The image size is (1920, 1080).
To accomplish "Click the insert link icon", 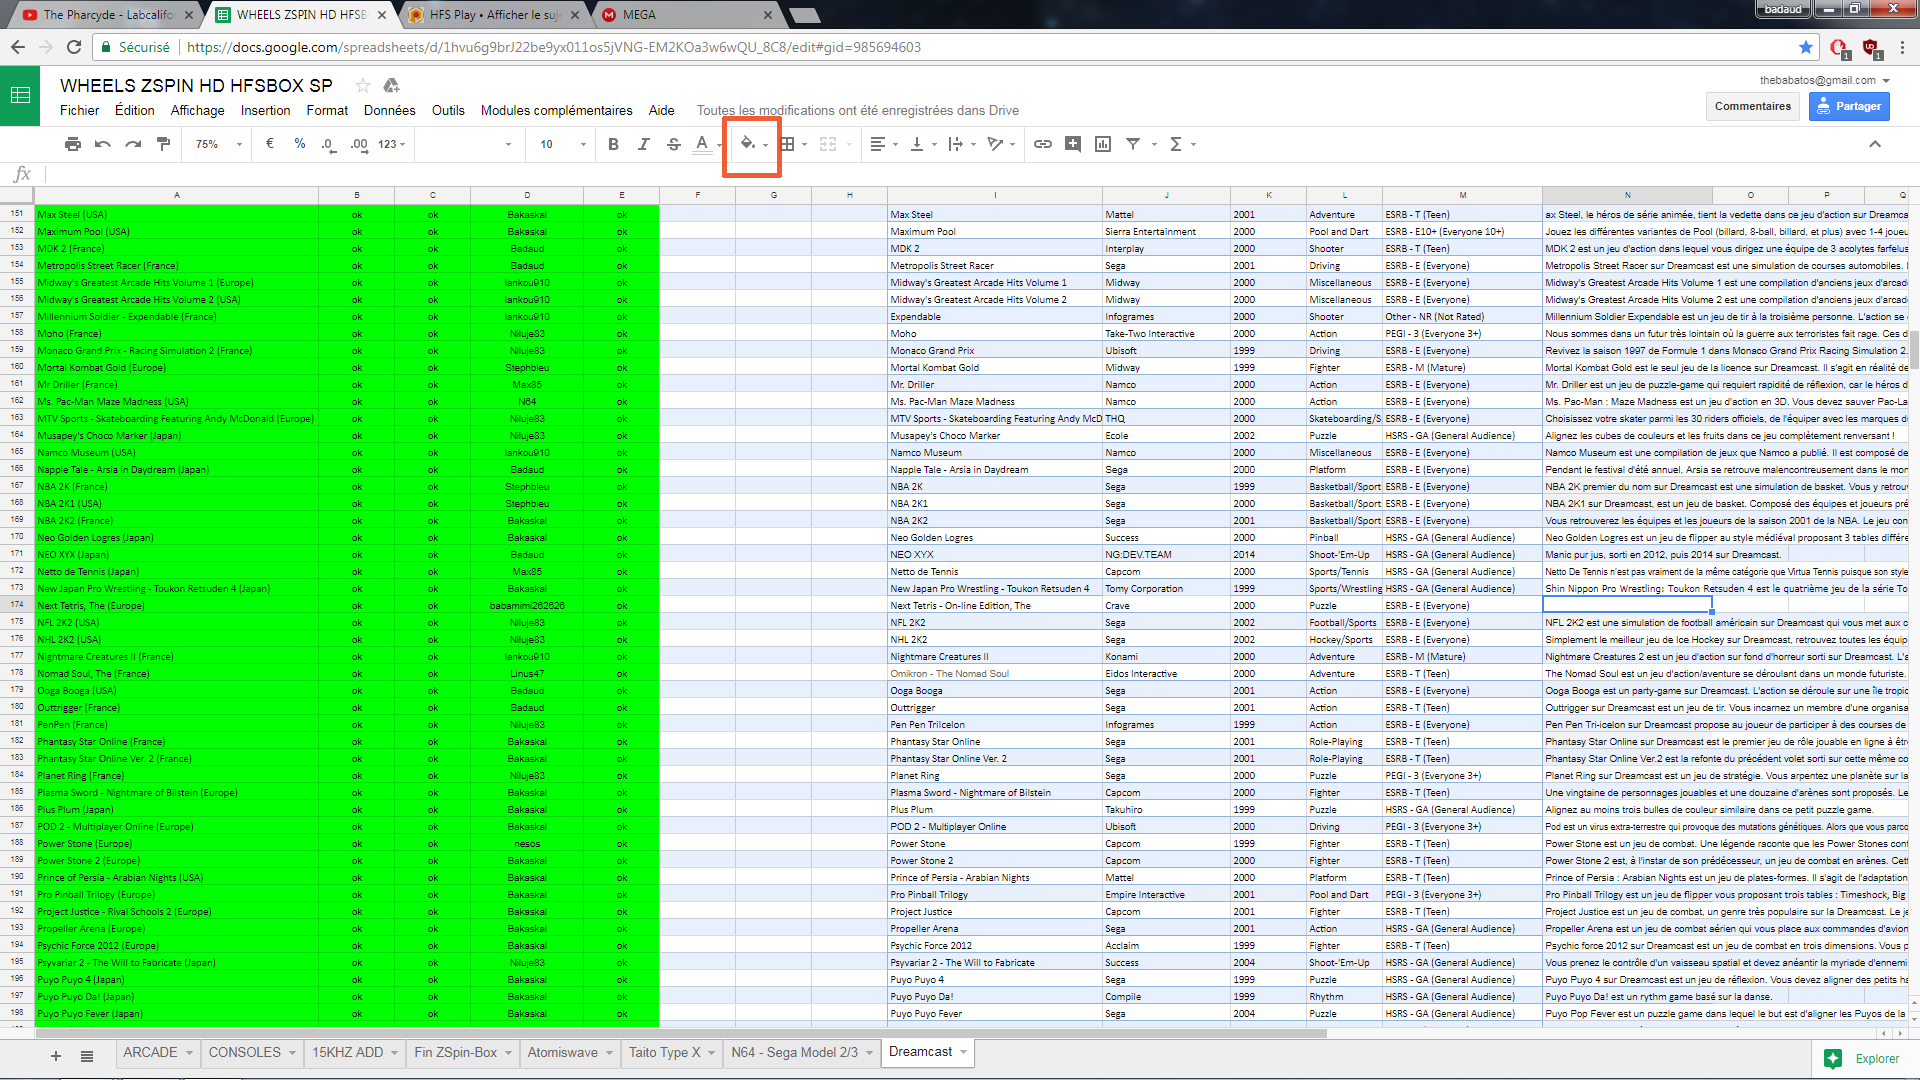I will 1043,144.
